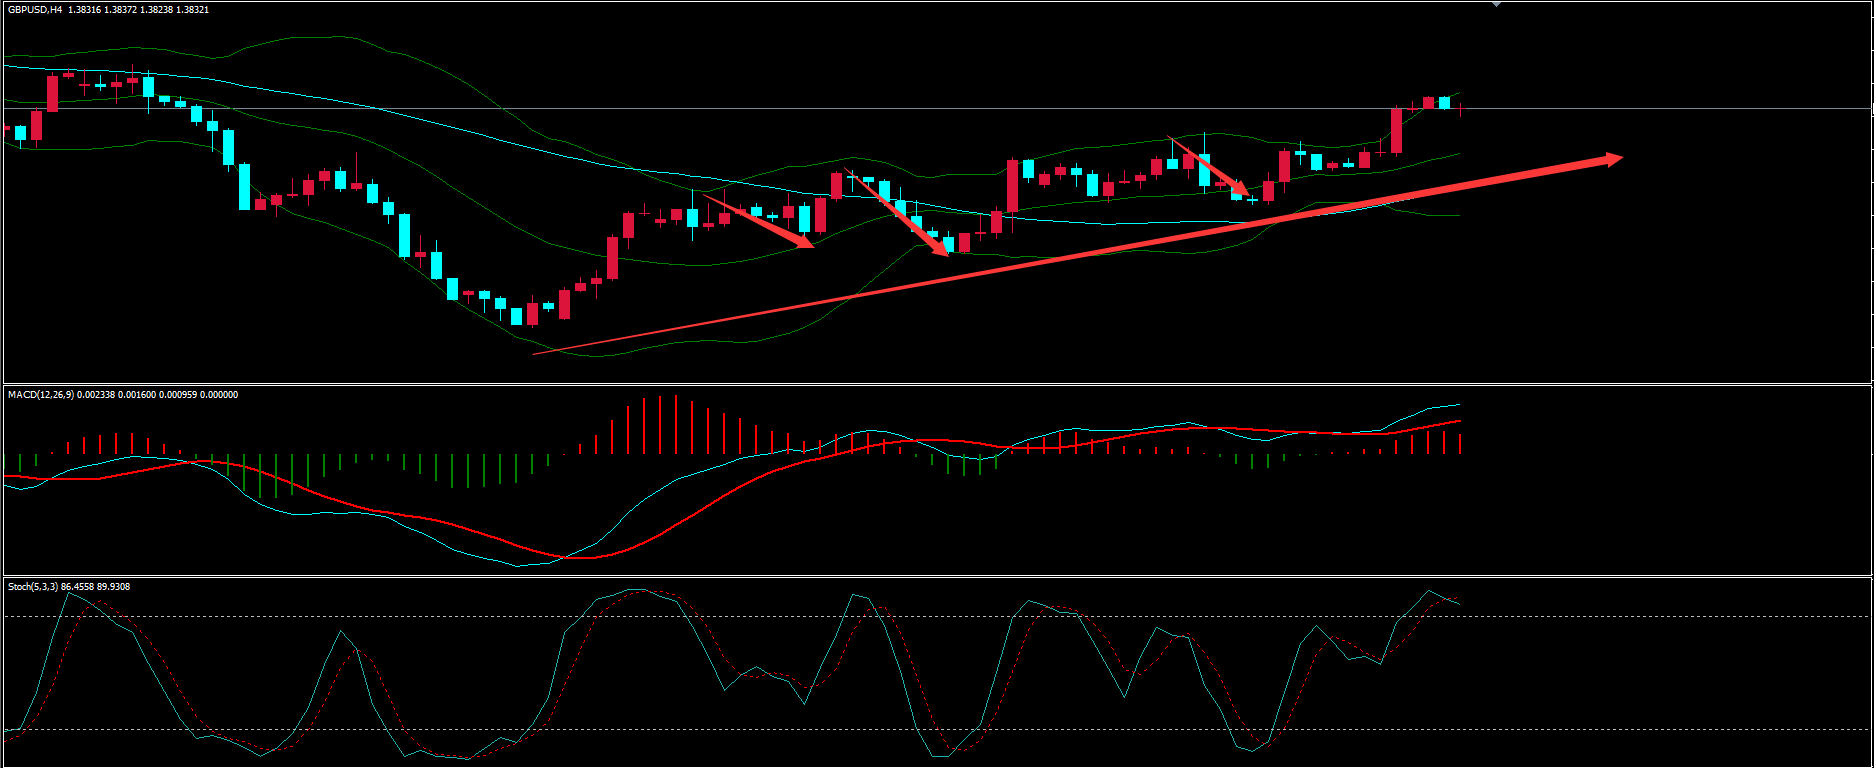
Task: Click the tall red breakout candle near right
Action: click(x=1396, y=130)
